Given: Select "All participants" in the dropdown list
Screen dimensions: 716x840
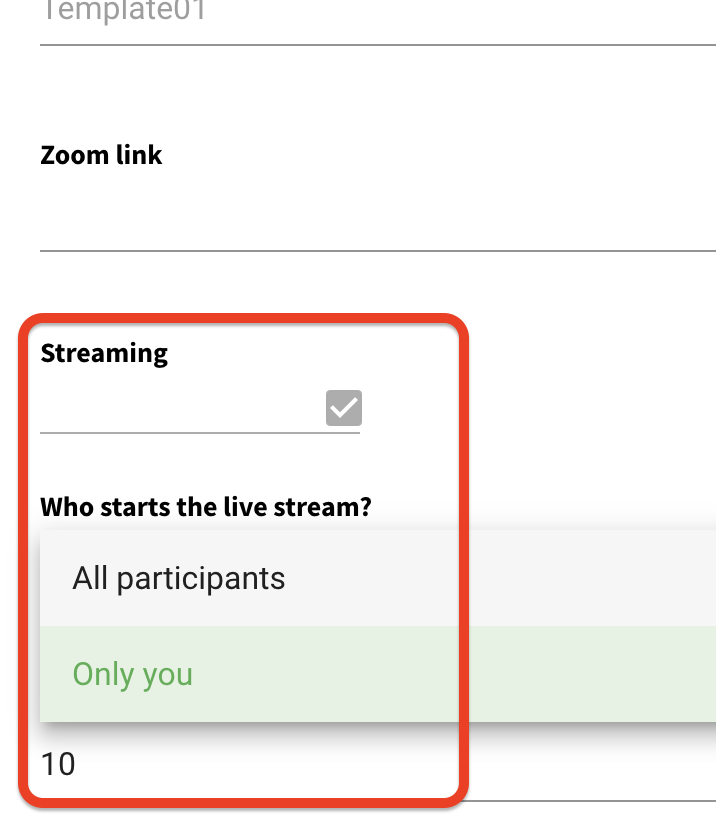Looking at the screenshot, I should (179, 578).
